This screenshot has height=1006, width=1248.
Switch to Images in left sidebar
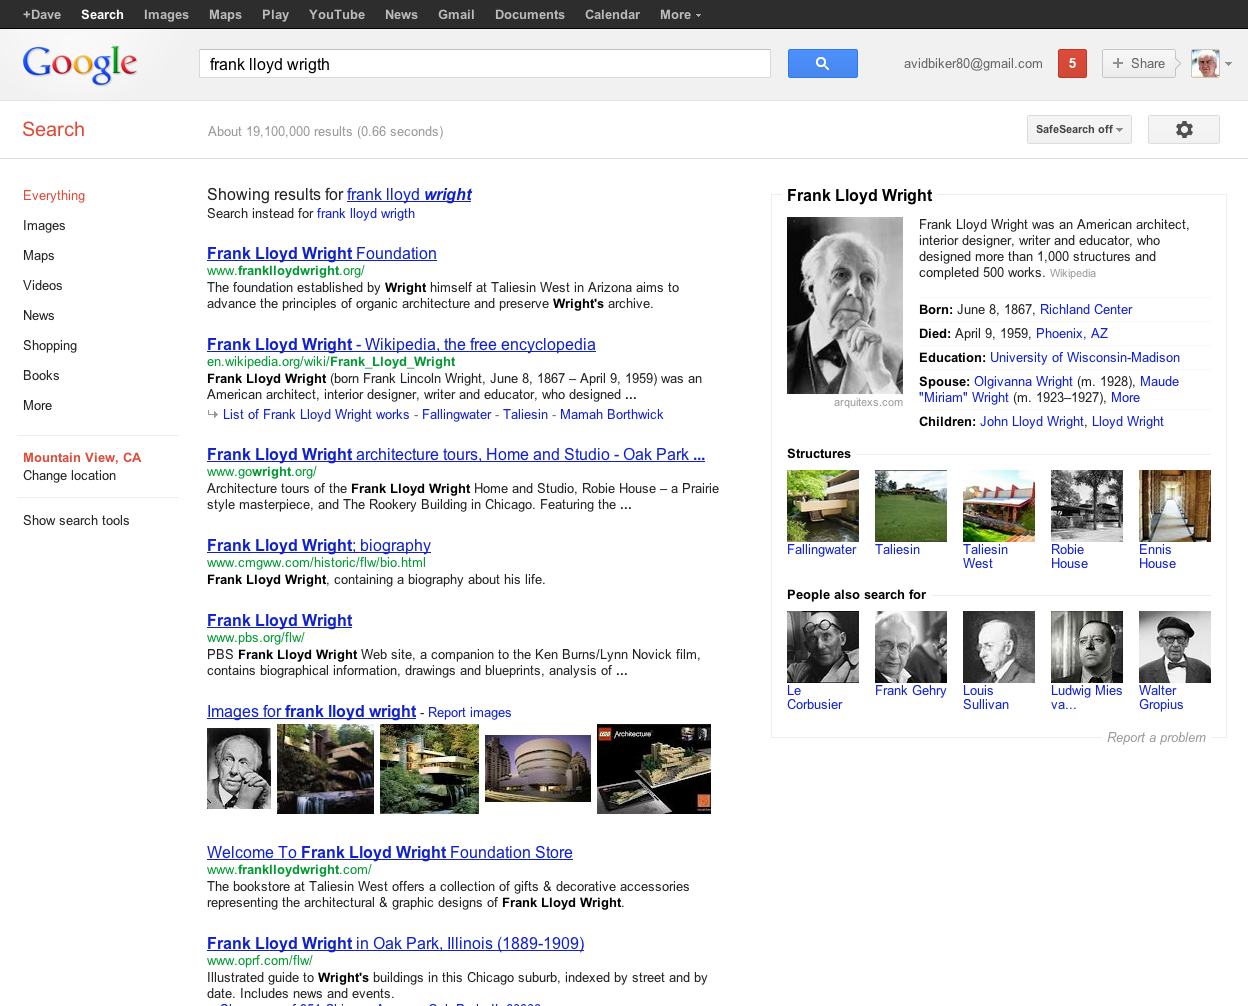click(x=44, y=225)
